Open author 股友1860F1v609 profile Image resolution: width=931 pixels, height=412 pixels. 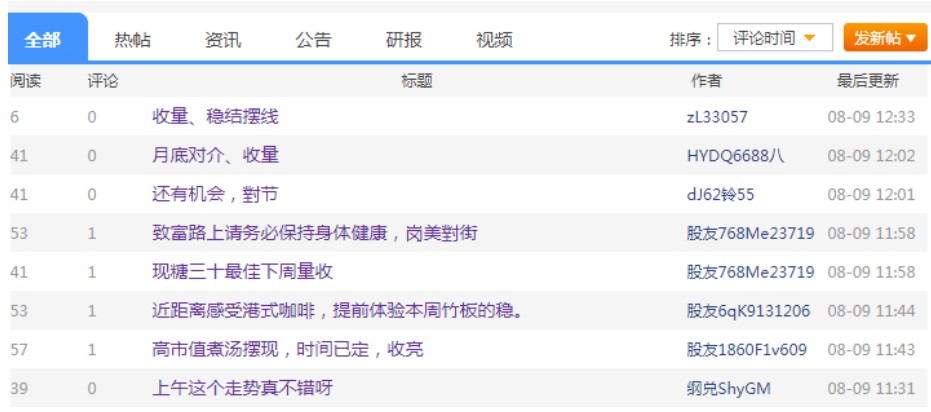[746, 350]
